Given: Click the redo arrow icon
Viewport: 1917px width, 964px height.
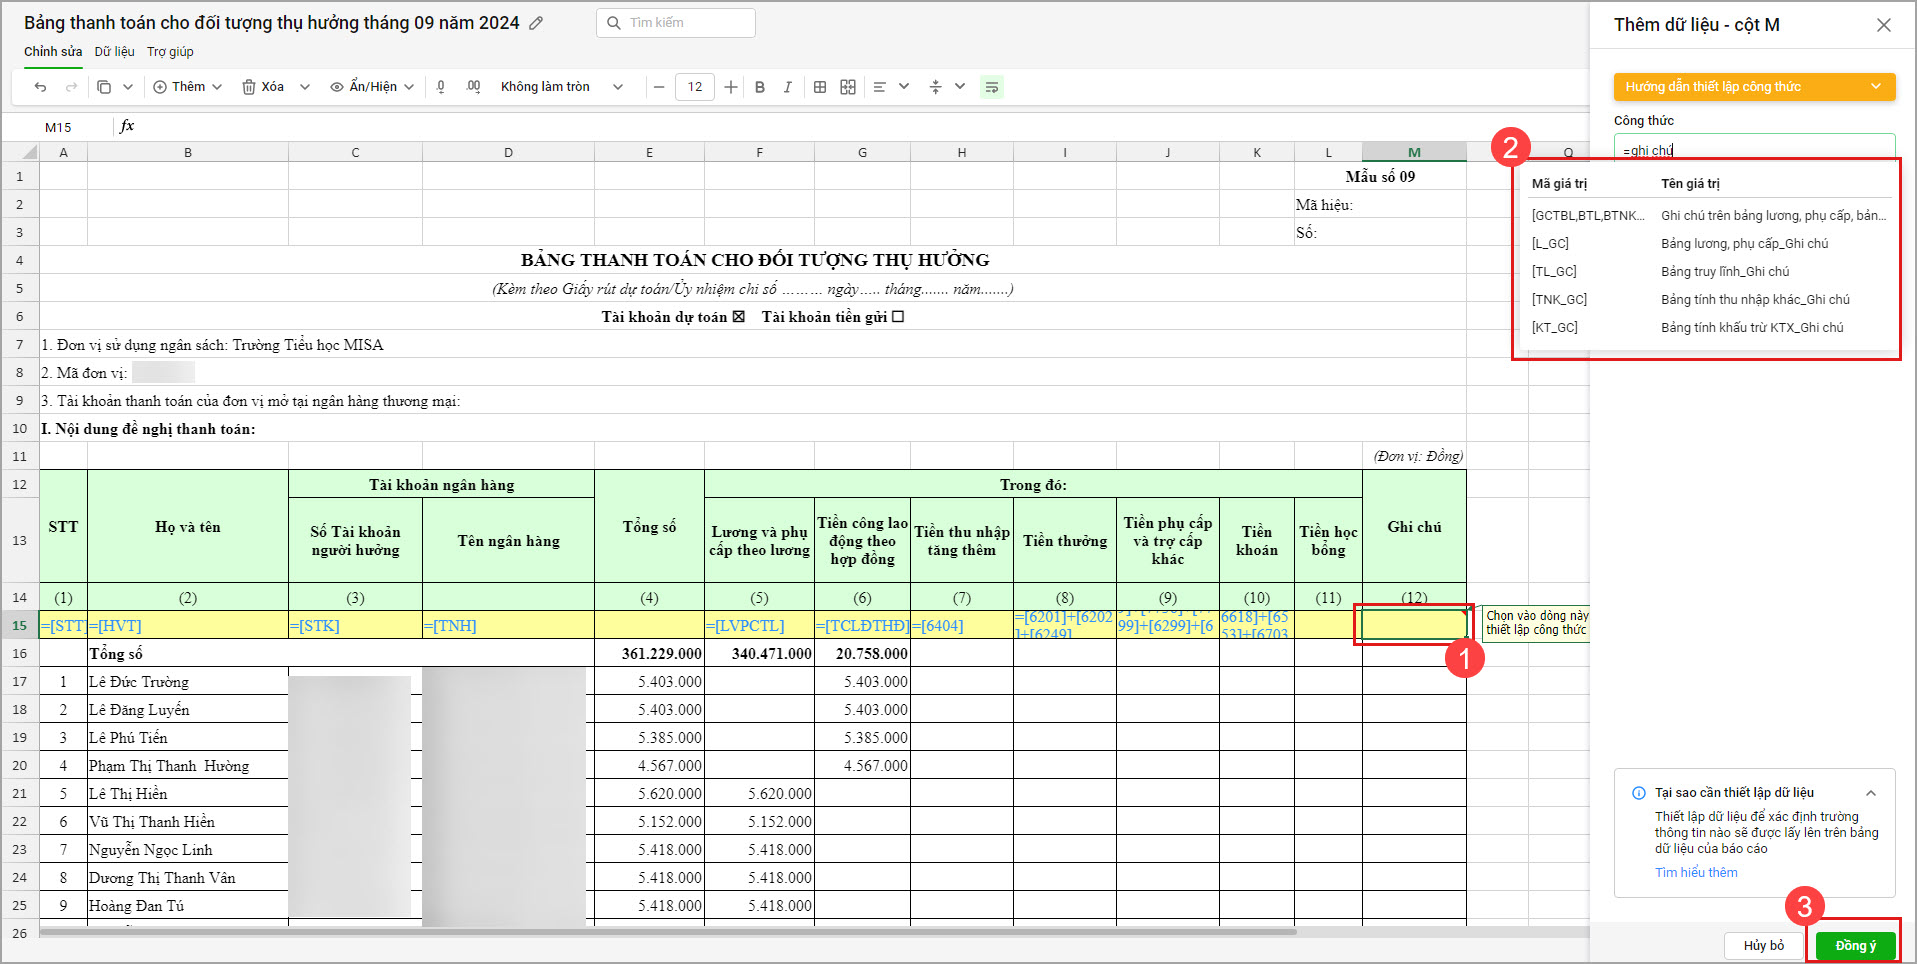Looking at the screenshot, I should click(x=71, y=87).
